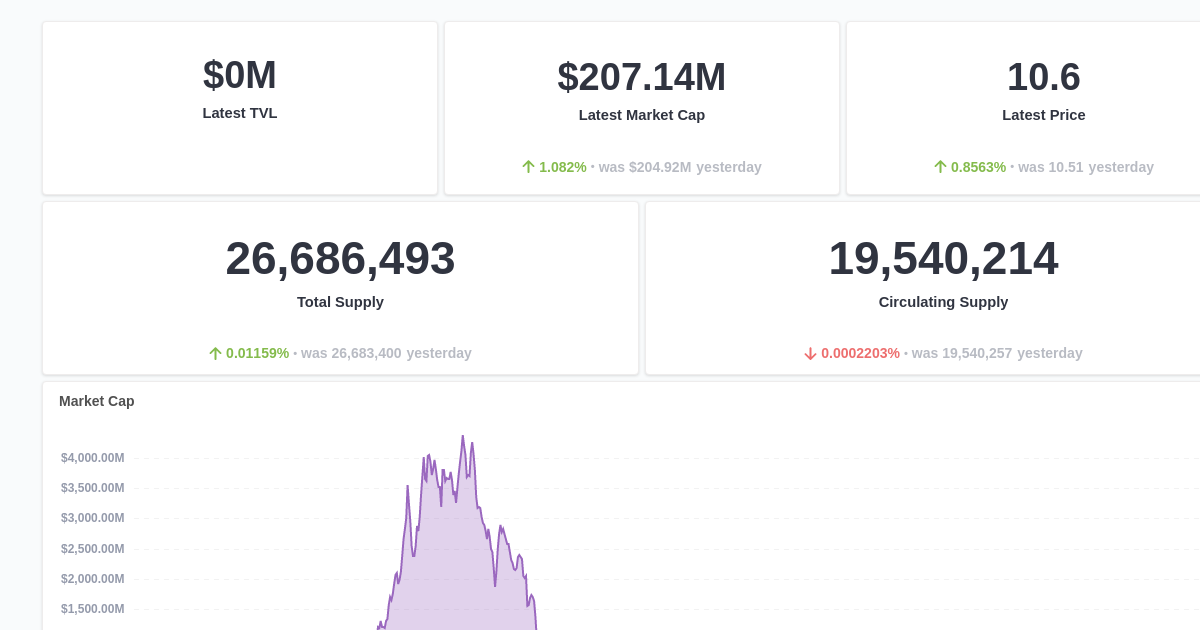The image size is (1200, 630).
Task: Switch to the Market Cap section
Action: click(97, 401)
